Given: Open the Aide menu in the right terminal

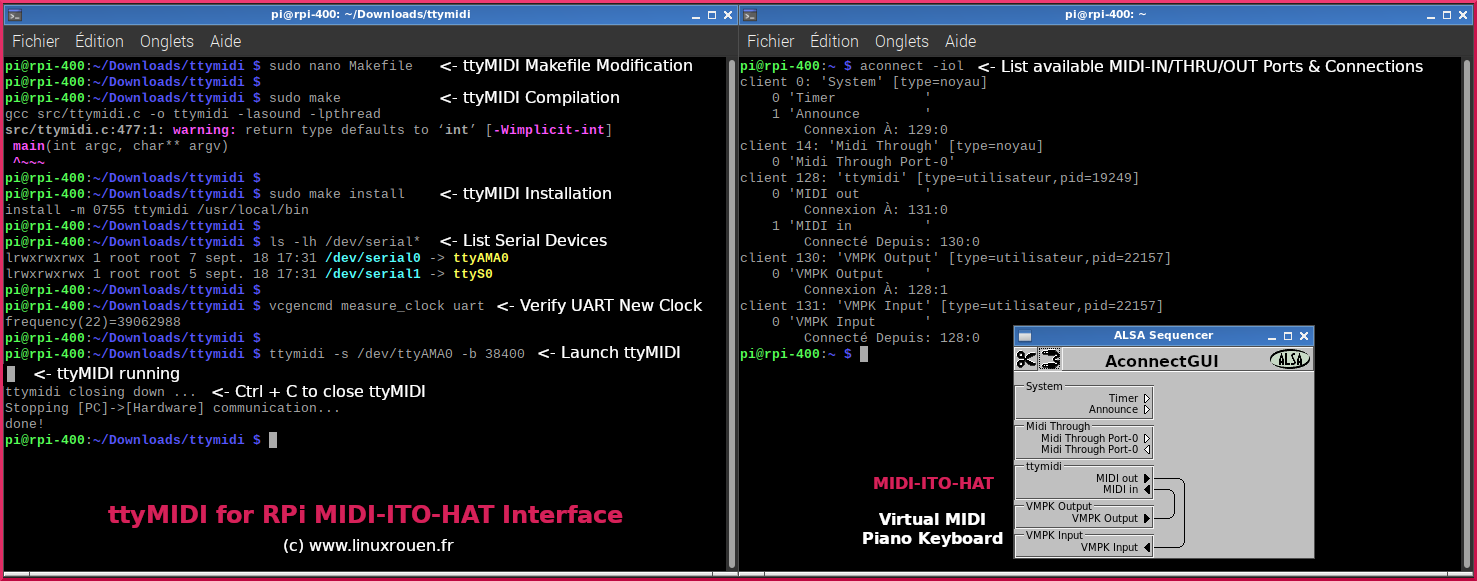Looking at the screenshot, I should pos(960,41).
